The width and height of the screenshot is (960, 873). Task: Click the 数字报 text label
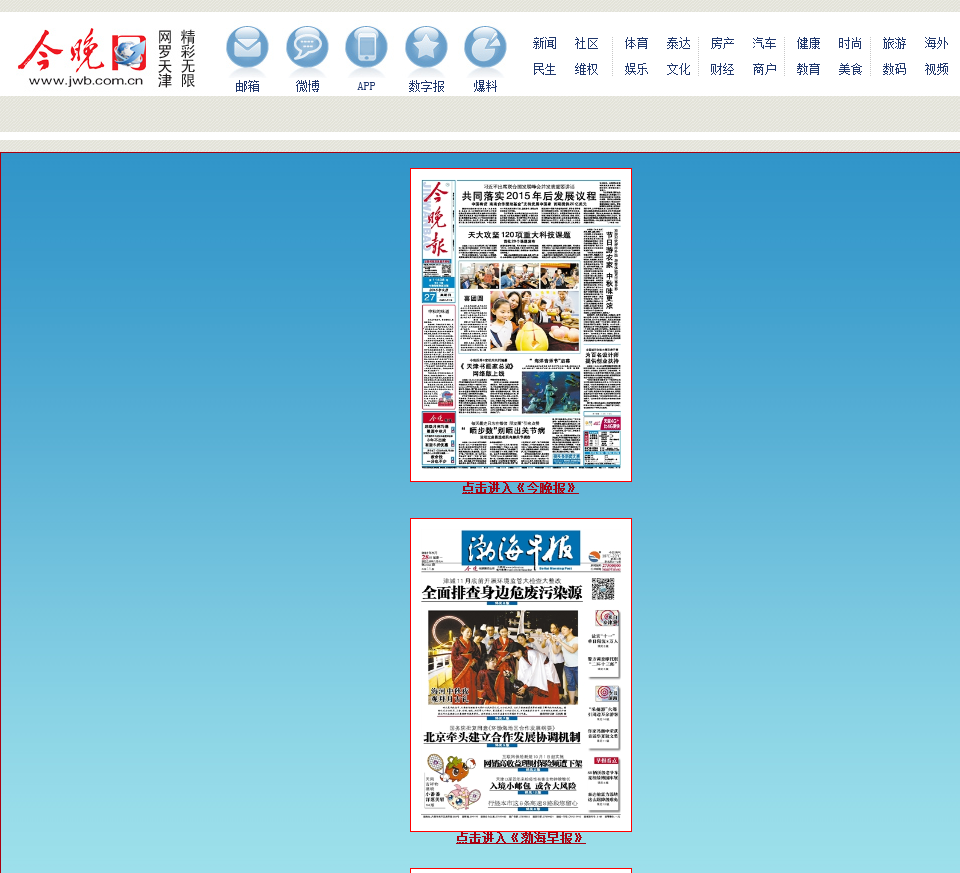pyautogui.click(x=427, y=86)
